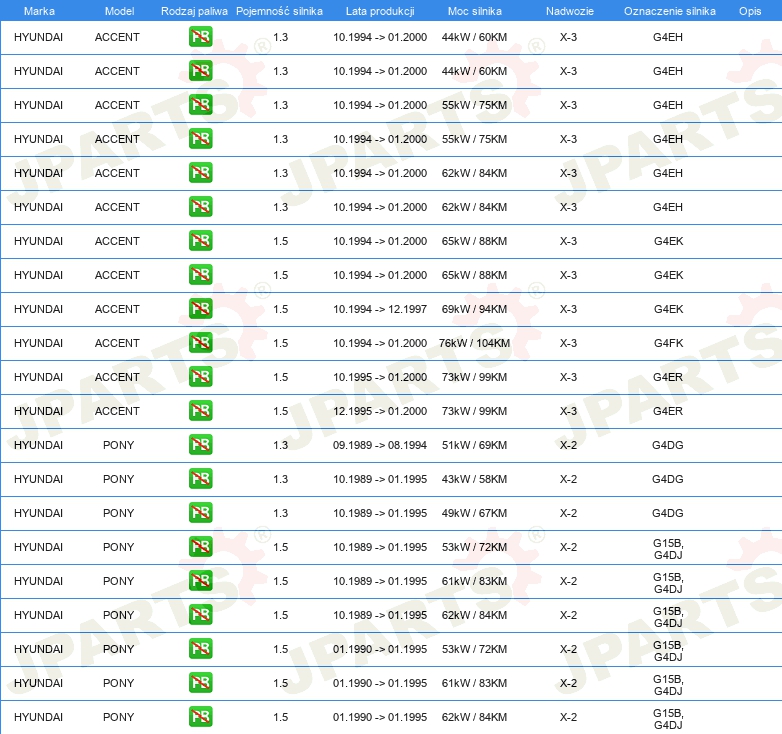Image resolution: width=782 pixels, height=734 pixels.
Task: Click X-2 in the 09.1989 -> 08.1994 row
Action: point(568,445)
